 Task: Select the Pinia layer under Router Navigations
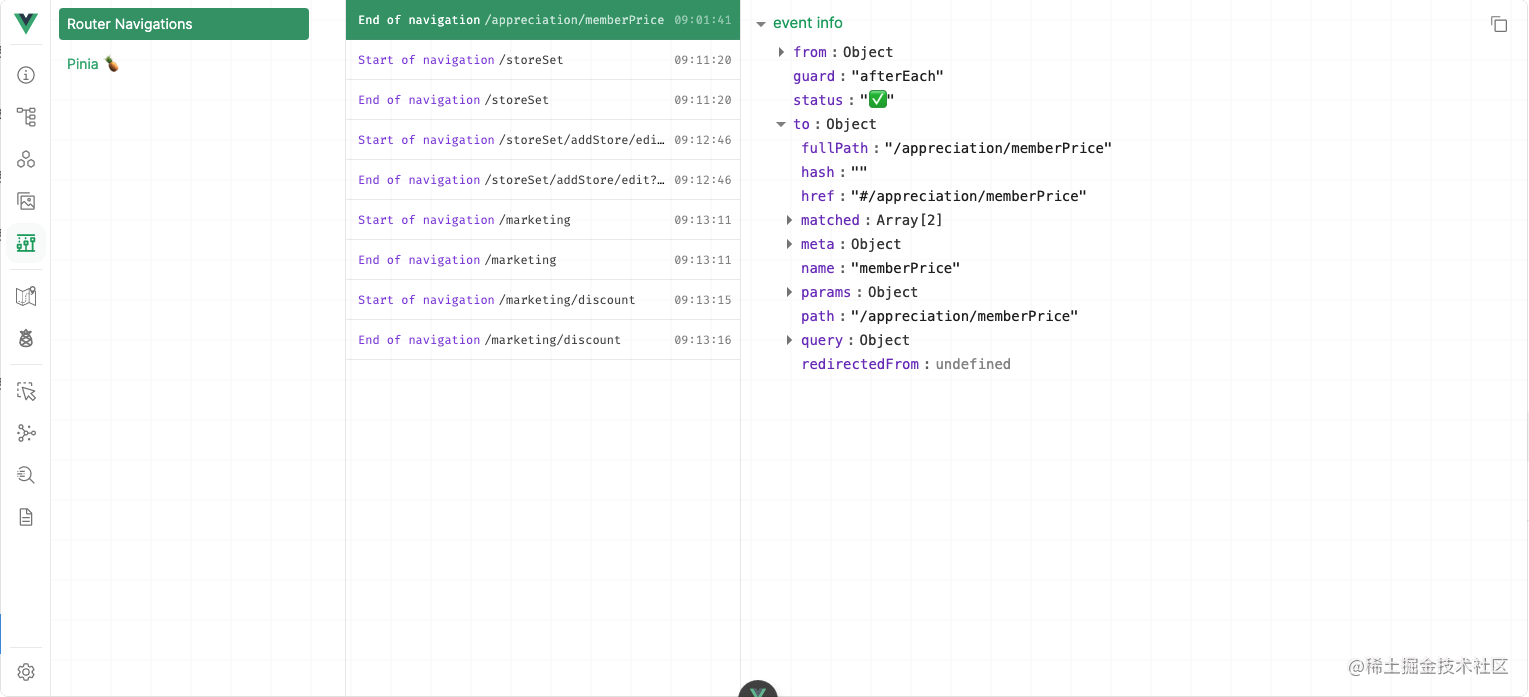pyautogui.click(x=92, y=63)
